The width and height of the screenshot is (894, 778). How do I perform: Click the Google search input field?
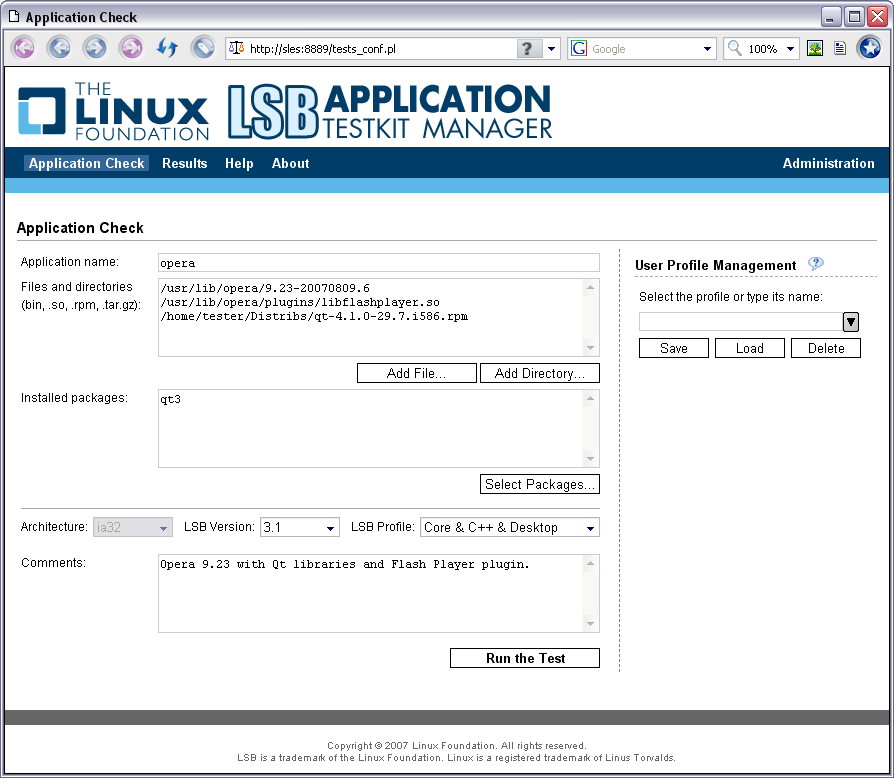[x=644, y=49]
